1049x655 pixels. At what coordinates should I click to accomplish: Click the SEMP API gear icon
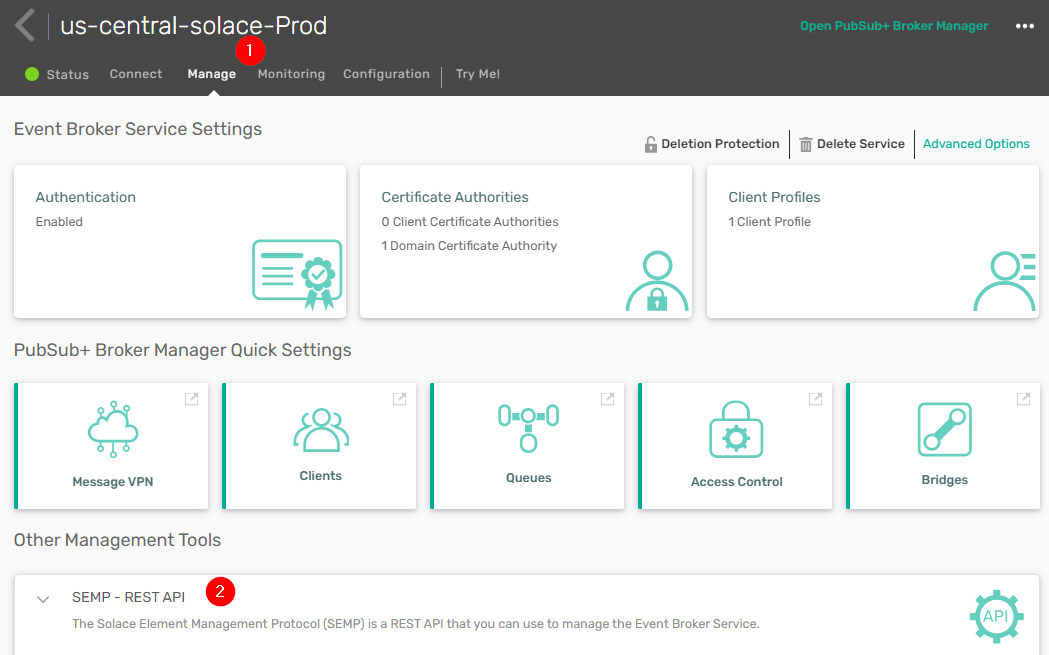coord(996,615)
